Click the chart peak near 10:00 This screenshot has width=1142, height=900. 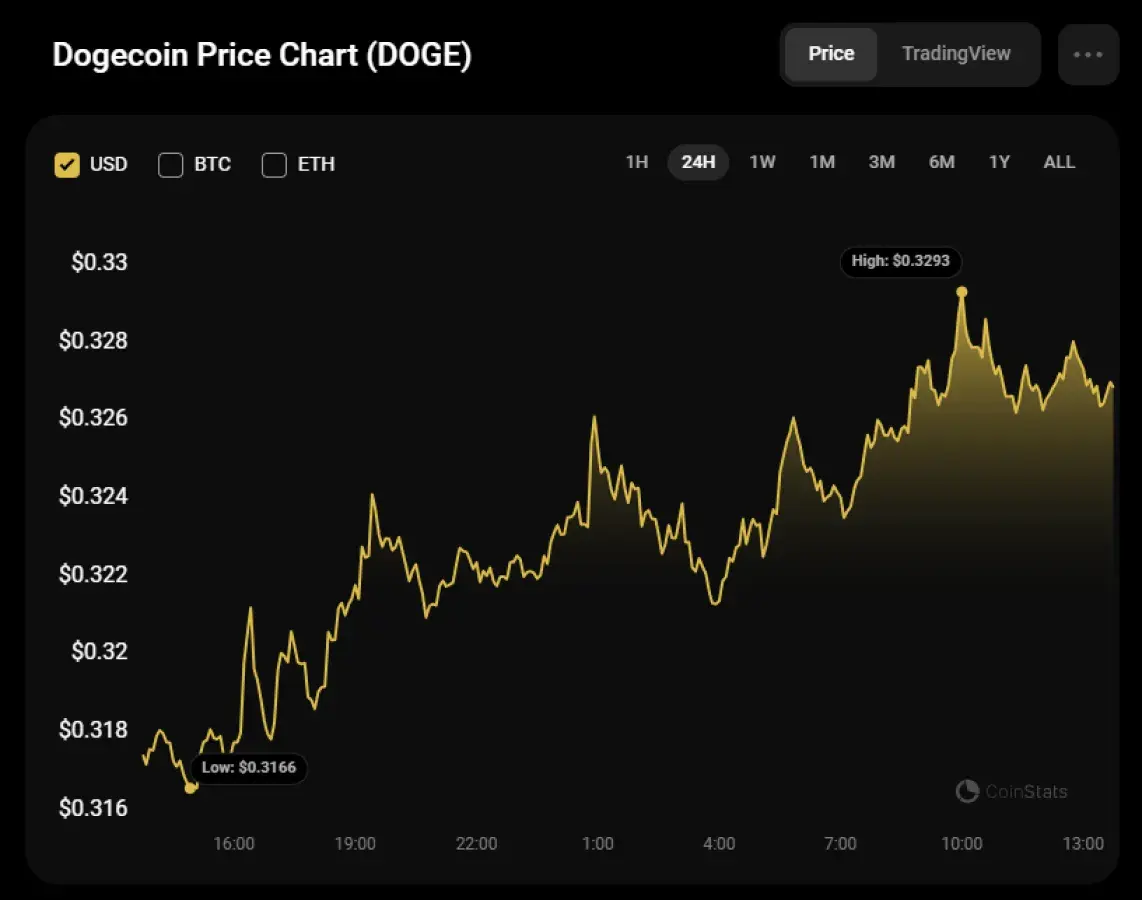962,291
